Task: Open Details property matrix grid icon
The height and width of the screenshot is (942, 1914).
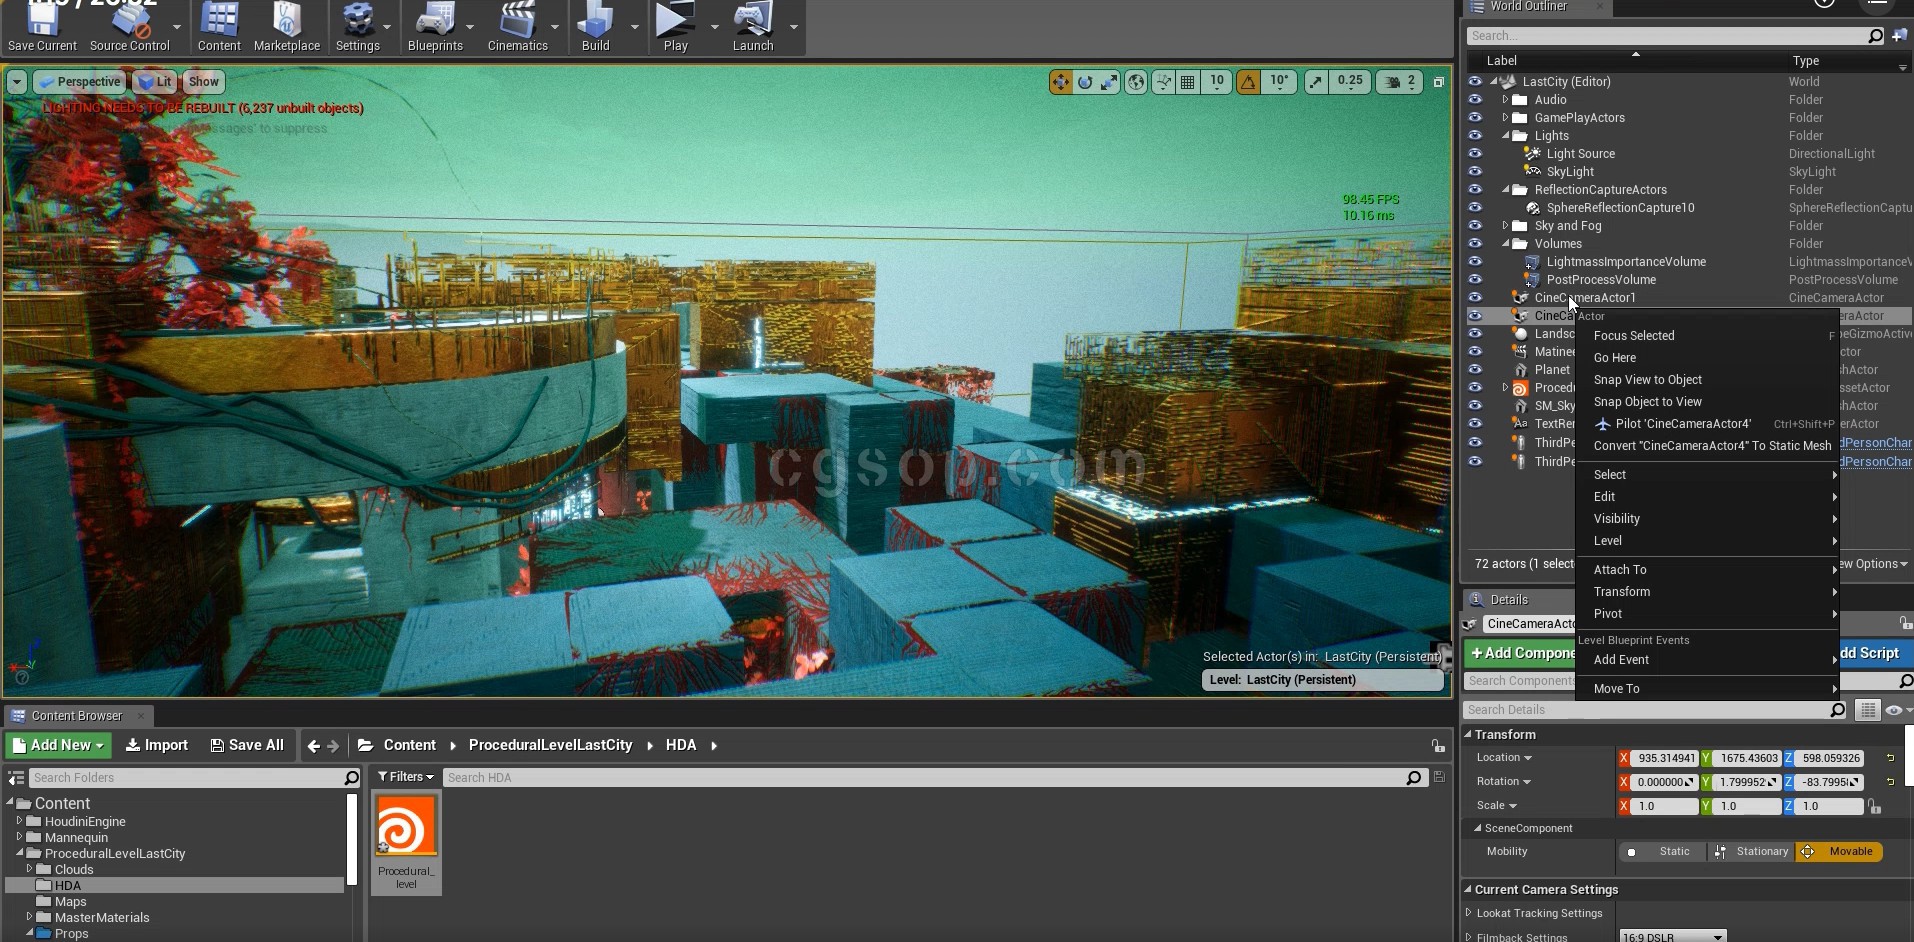Action: click(1867, 710)
